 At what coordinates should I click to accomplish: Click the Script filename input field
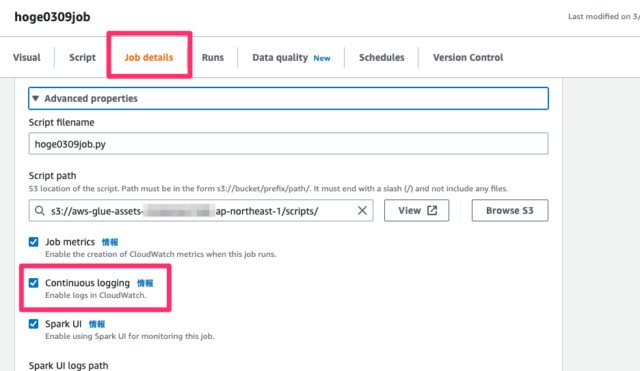(288, 144)
